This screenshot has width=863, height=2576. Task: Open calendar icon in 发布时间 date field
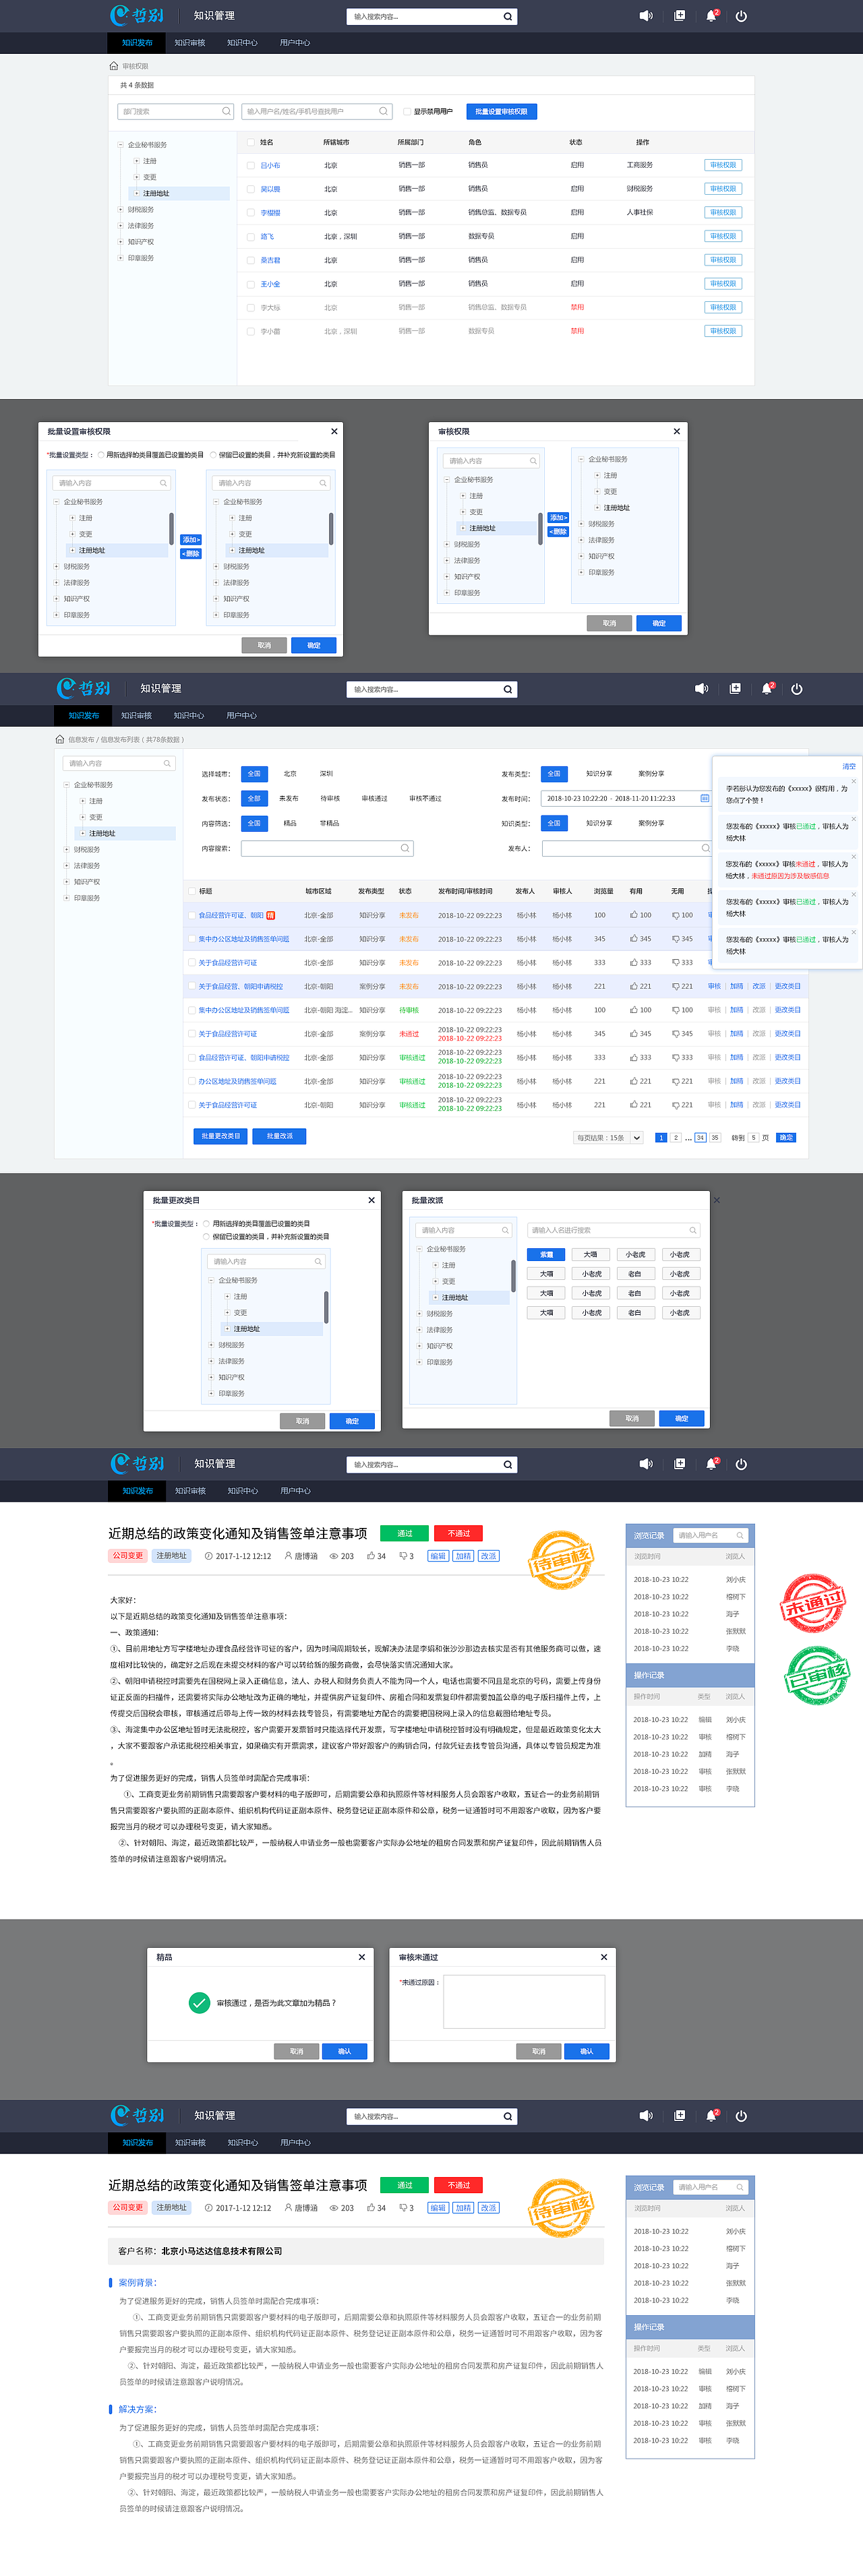704,798
